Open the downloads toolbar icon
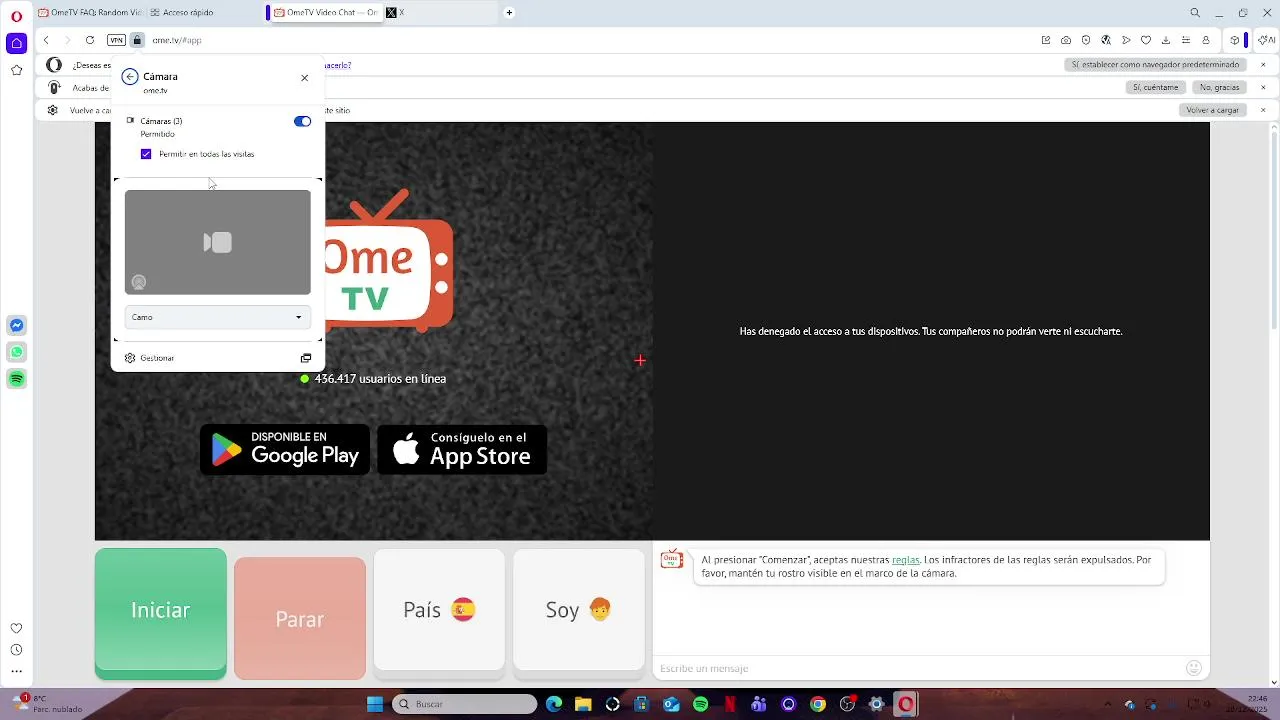Viewport: 1280px width, 720px height. (1166, 40)
